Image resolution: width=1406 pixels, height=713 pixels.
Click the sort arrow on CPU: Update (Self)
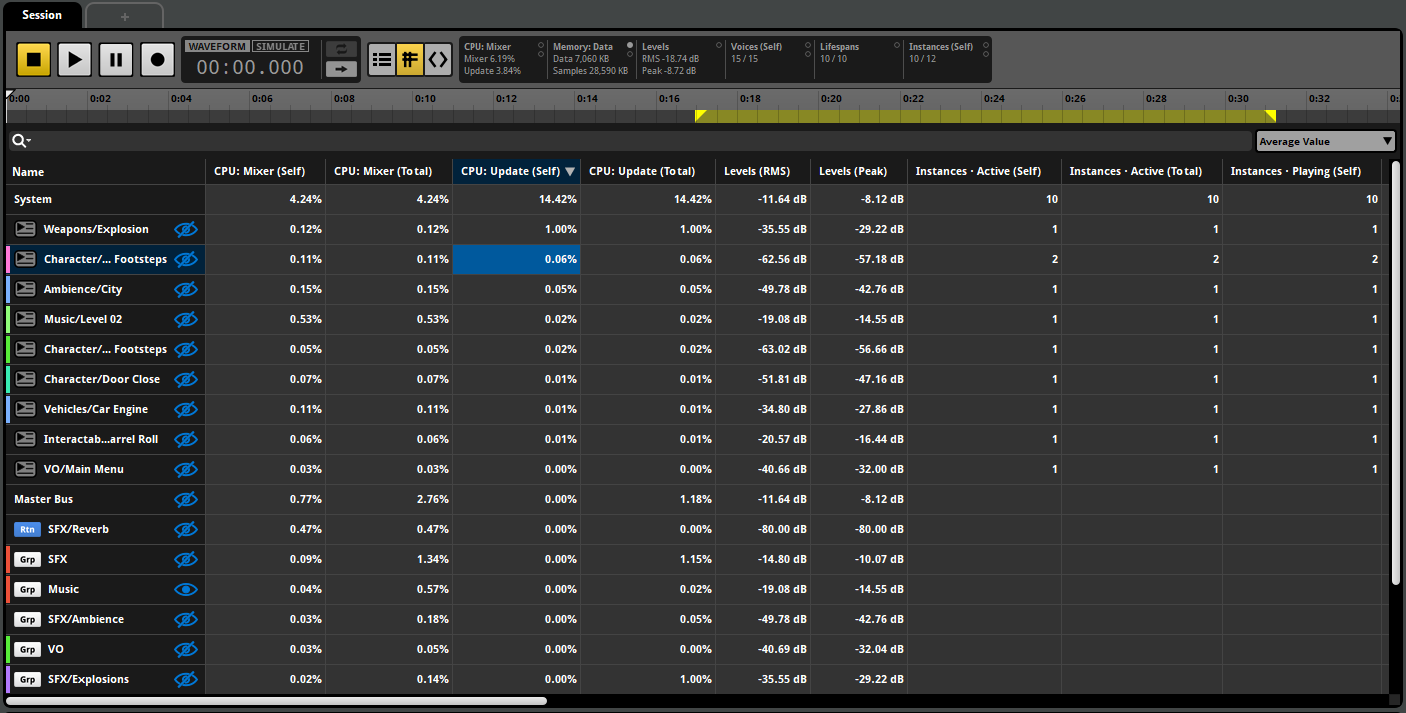click(x=570, y=171)
